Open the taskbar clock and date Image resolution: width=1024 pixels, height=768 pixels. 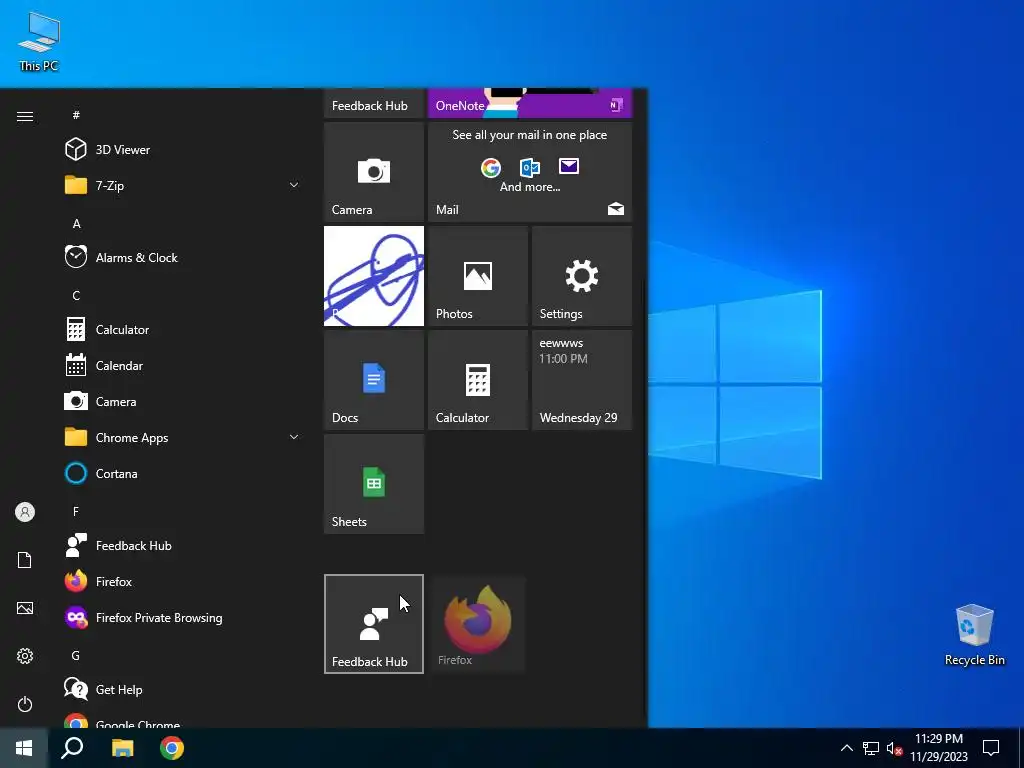(939, 748)
